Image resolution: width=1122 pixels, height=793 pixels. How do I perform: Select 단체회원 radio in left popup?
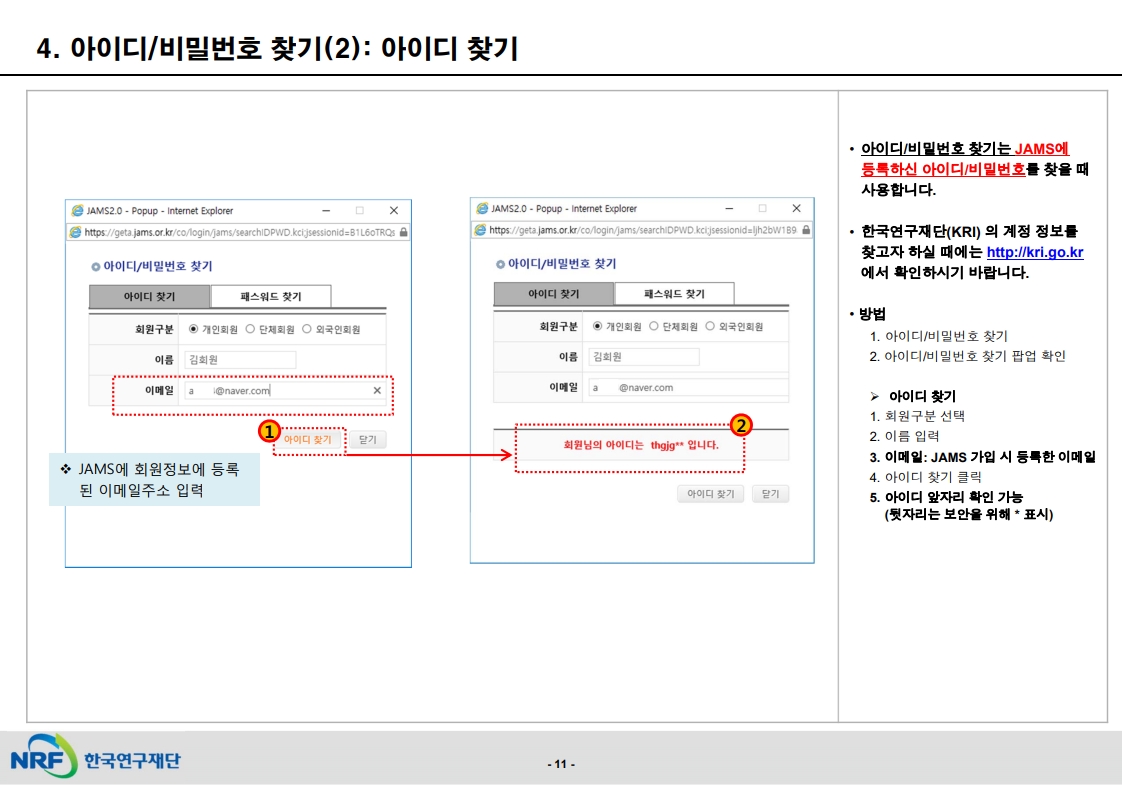[250, 329]
